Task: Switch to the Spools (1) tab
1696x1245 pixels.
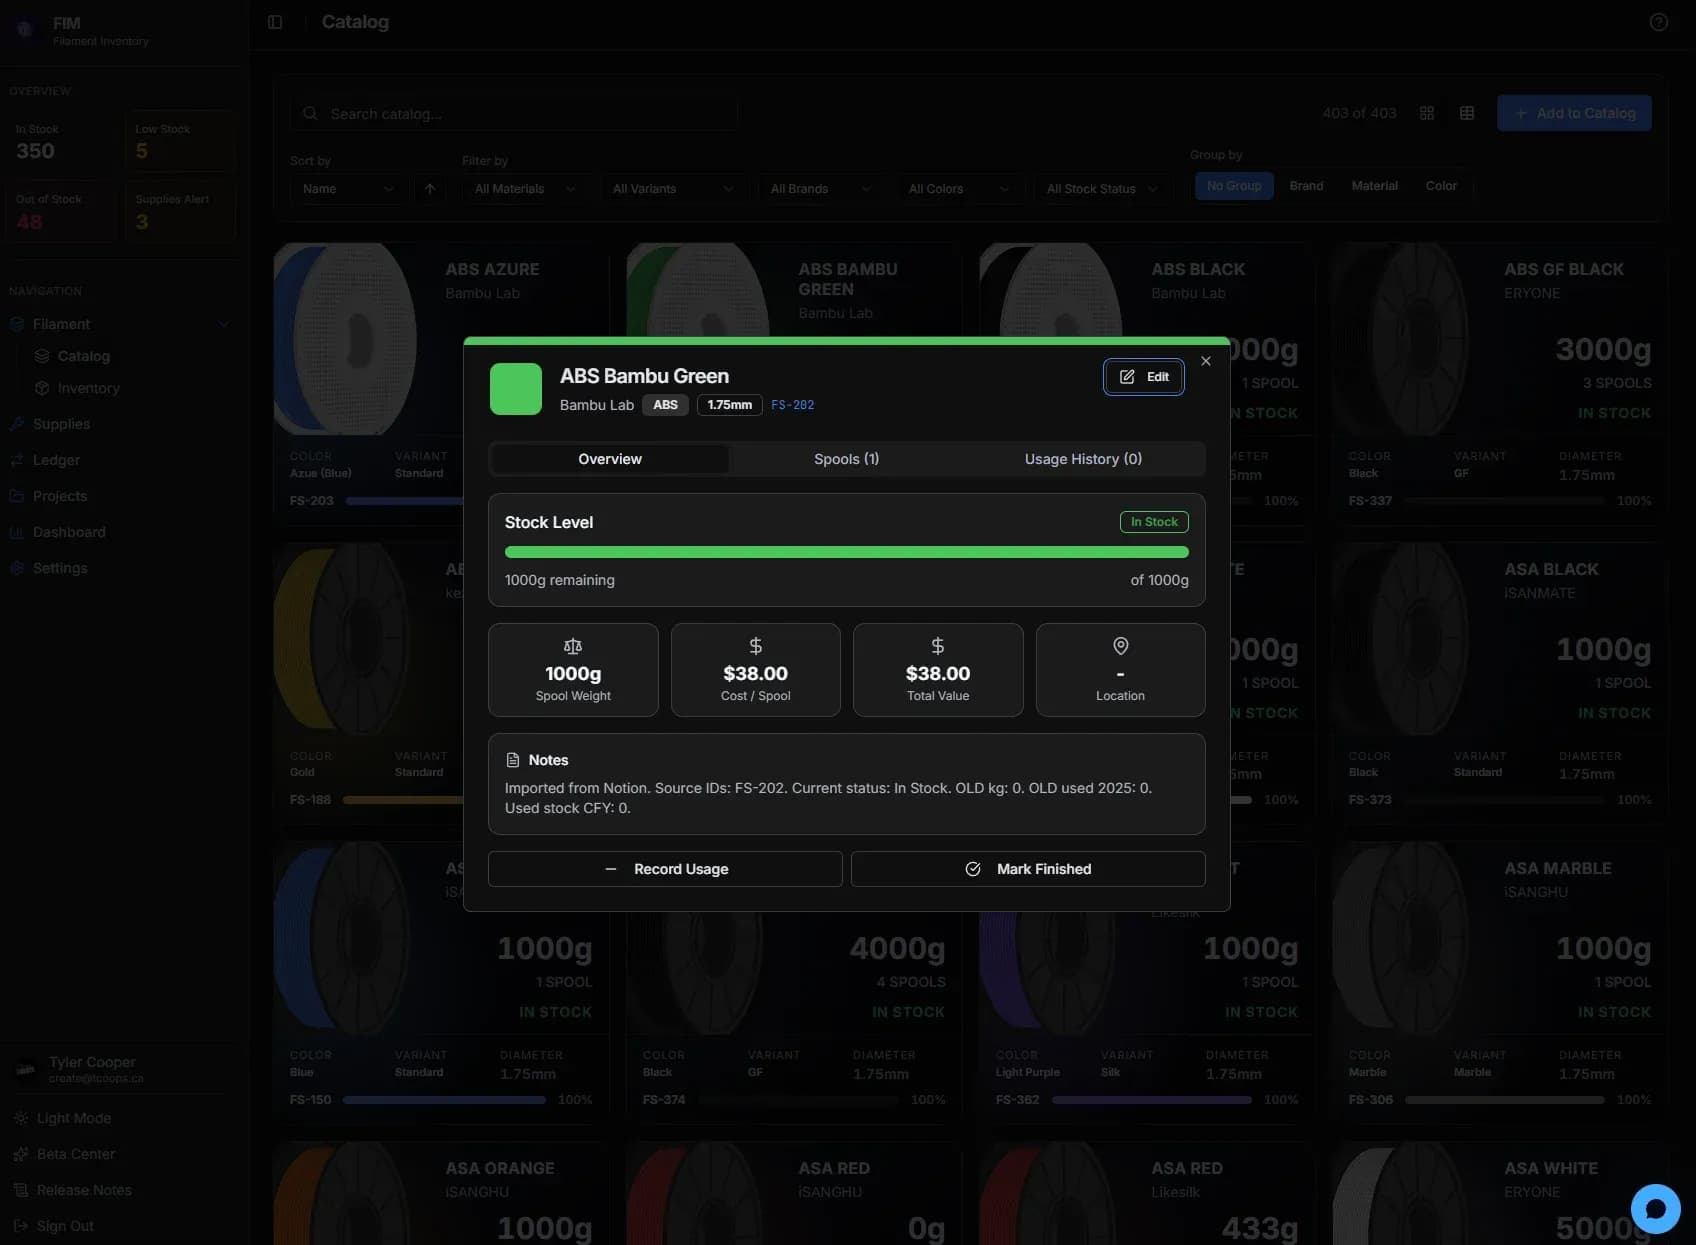Action: tap(846, 459)
